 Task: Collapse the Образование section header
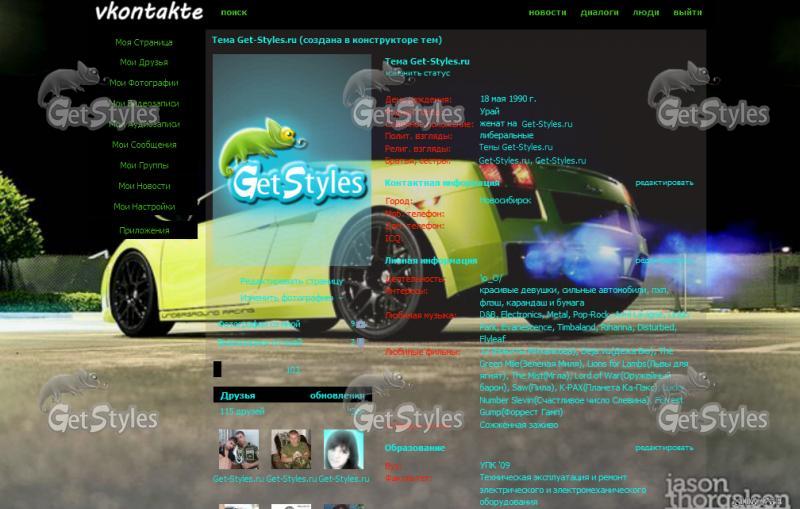point(415,448)
